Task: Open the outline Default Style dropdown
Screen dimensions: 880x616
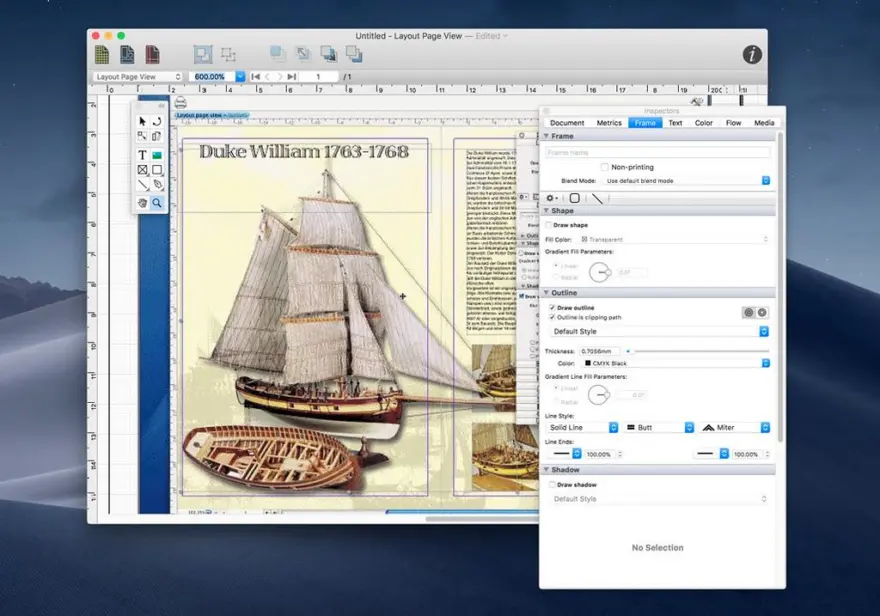Action: [659, 332]
